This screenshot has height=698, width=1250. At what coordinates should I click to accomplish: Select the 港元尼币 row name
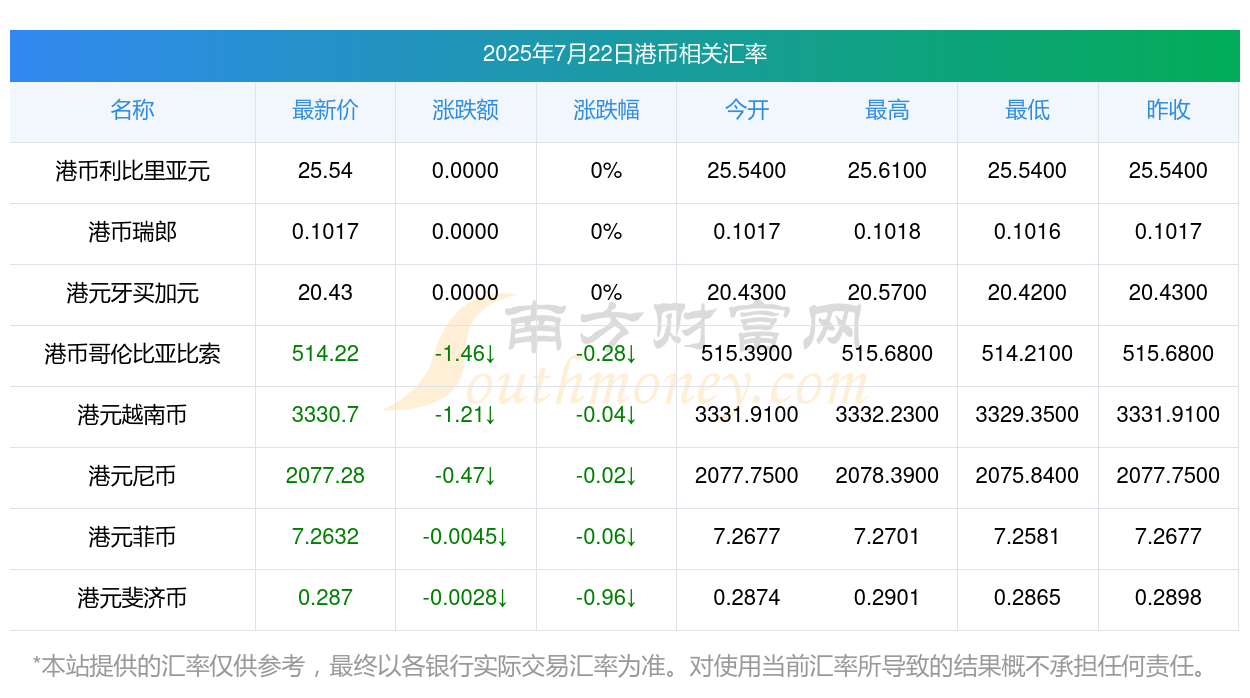coord(132,476)
